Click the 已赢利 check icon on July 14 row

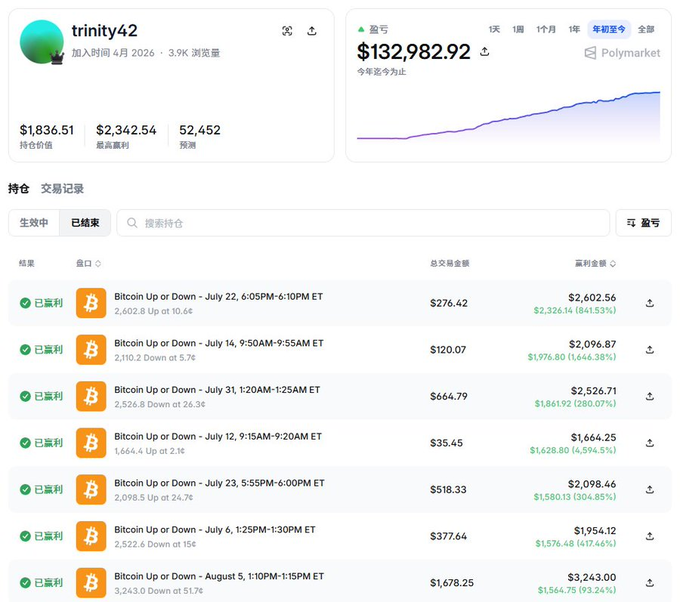click(25, 349)
